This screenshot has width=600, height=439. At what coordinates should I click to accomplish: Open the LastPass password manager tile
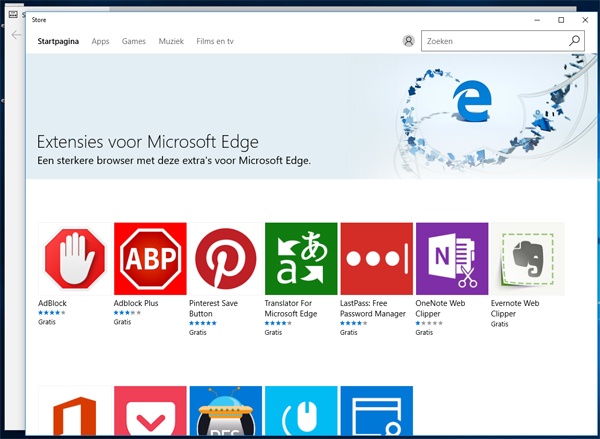(377, 259)
